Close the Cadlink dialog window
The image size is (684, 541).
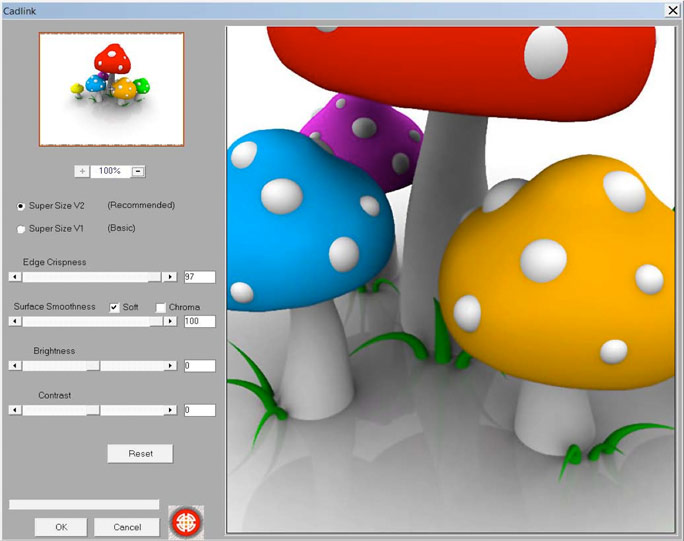pyautogui.click(x=672, y=10)
